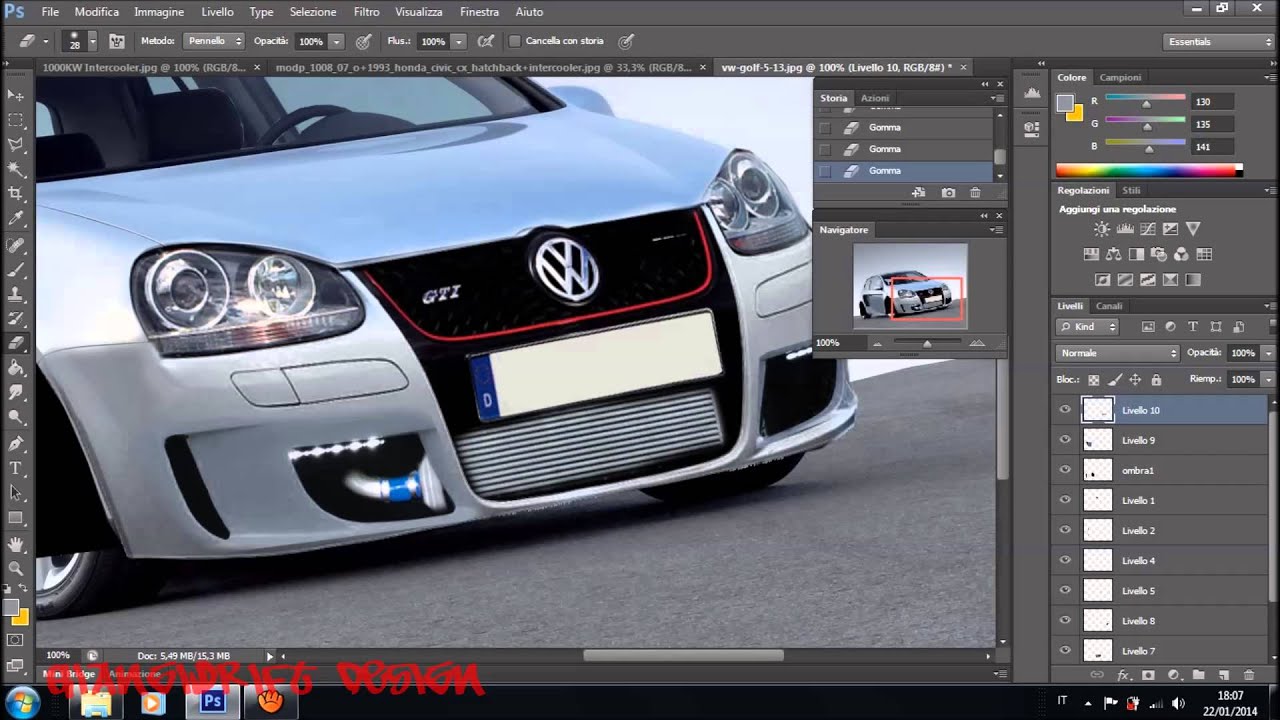Select the Rectangular Marquee tool
Screen dimensions: 1280x720
pos(16,120)
